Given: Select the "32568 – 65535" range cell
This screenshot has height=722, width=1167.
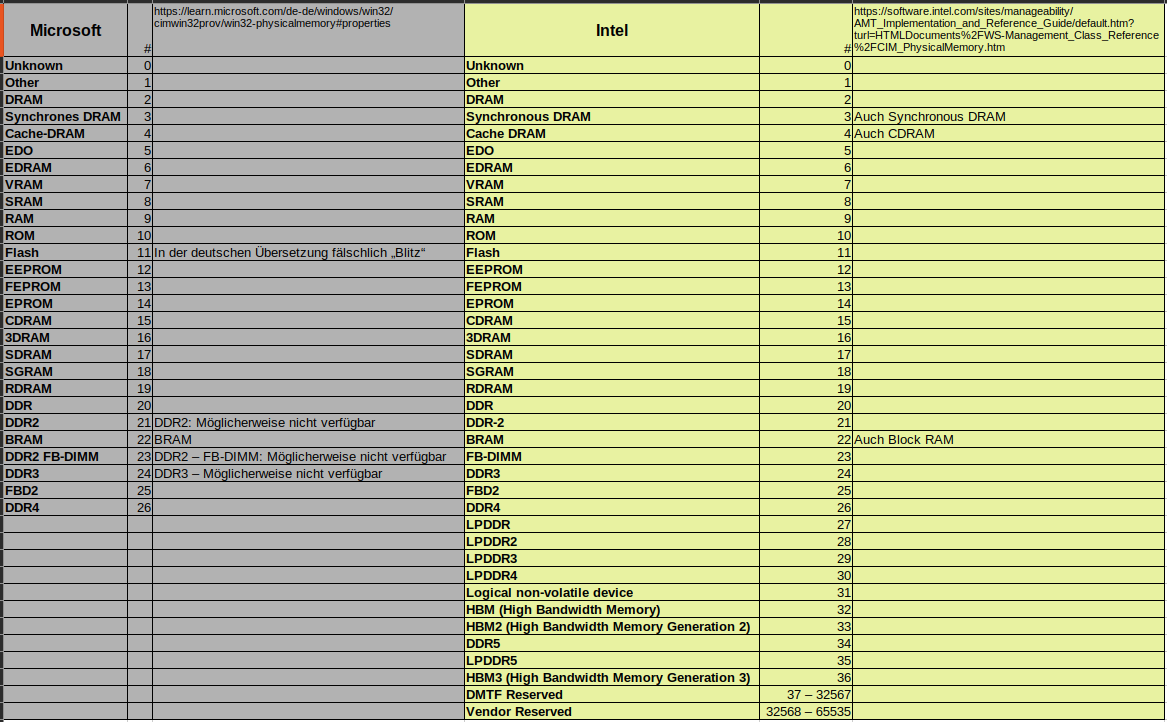Looking at the screenshot, I should pyautogui.click(x=808, y=712).
